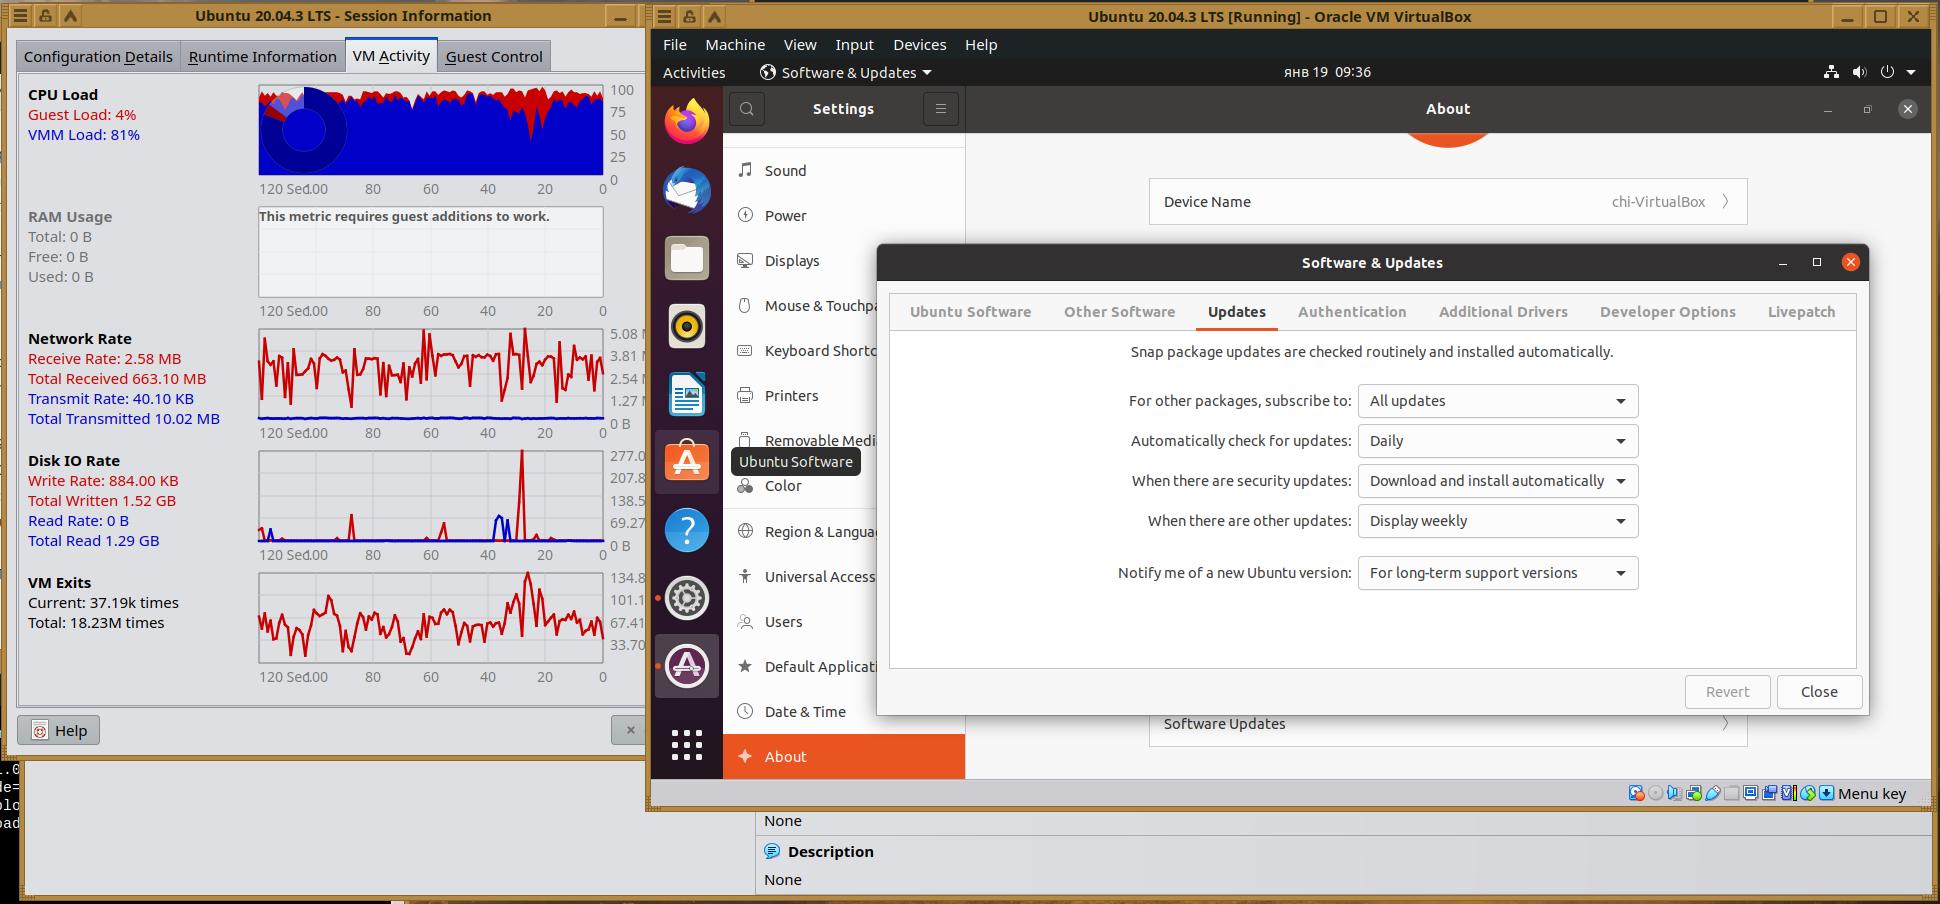Open the Software Updates row in About
Image resolution: width=1940 pixels, height=904 pixels.
point(1448,724)
